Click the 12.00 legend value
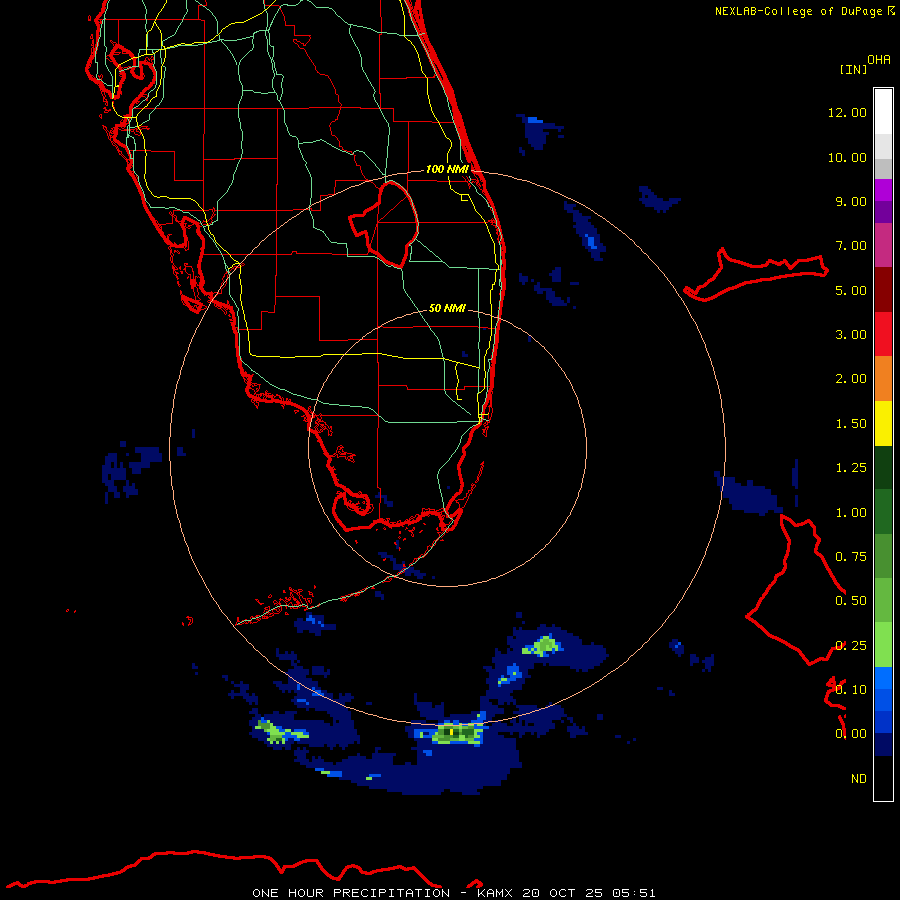Screen dimensions: 900x900 point(847,112)
